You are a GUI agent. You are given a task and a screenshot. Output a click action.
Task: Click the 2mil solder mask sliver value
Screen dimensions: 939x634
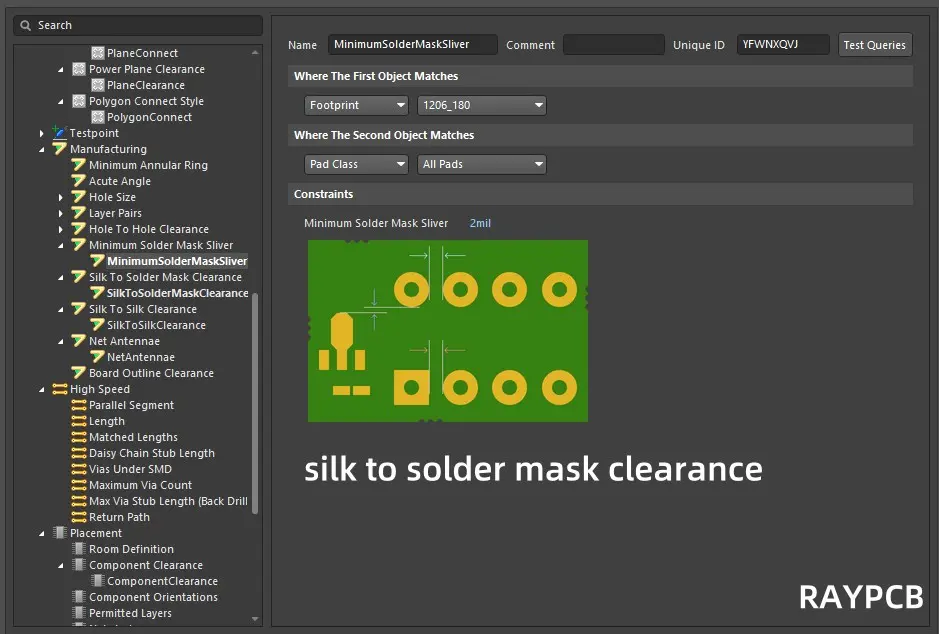480,223
